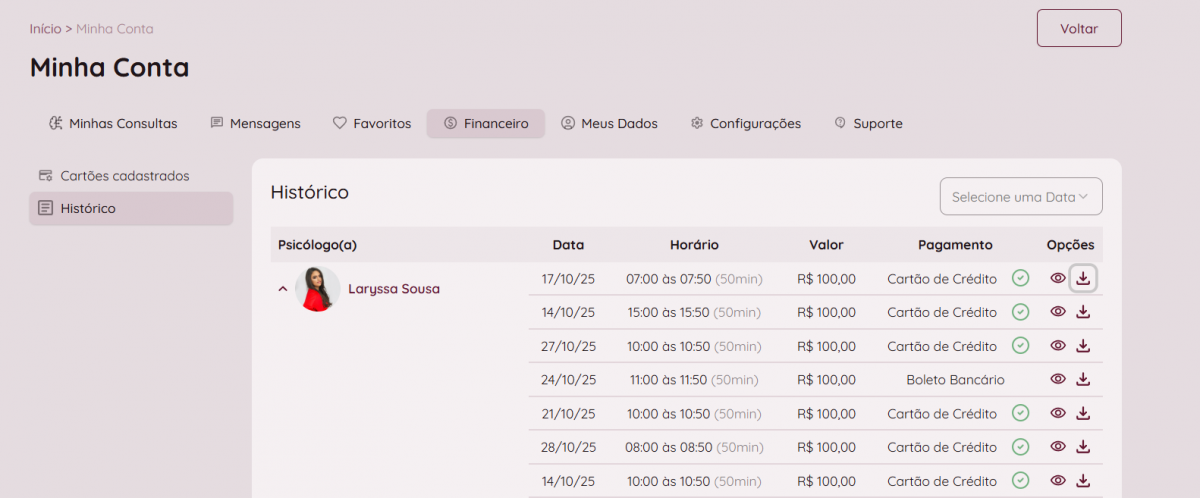Download receipt for 28/10/25 08:00 appointment
Viewport: 1200px width, 498px height.
[1083, 447]
